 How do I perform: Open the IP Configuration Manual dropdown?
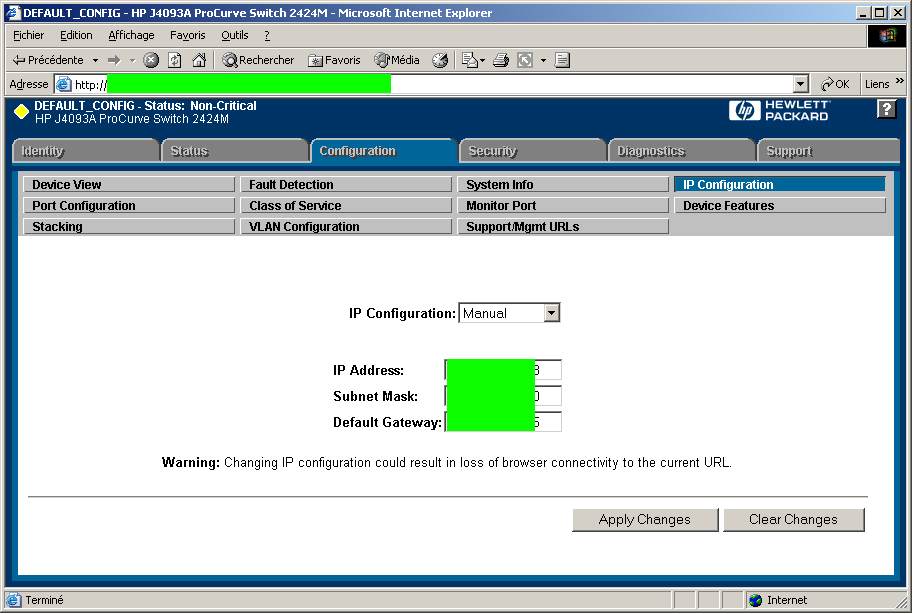point(551,313)
